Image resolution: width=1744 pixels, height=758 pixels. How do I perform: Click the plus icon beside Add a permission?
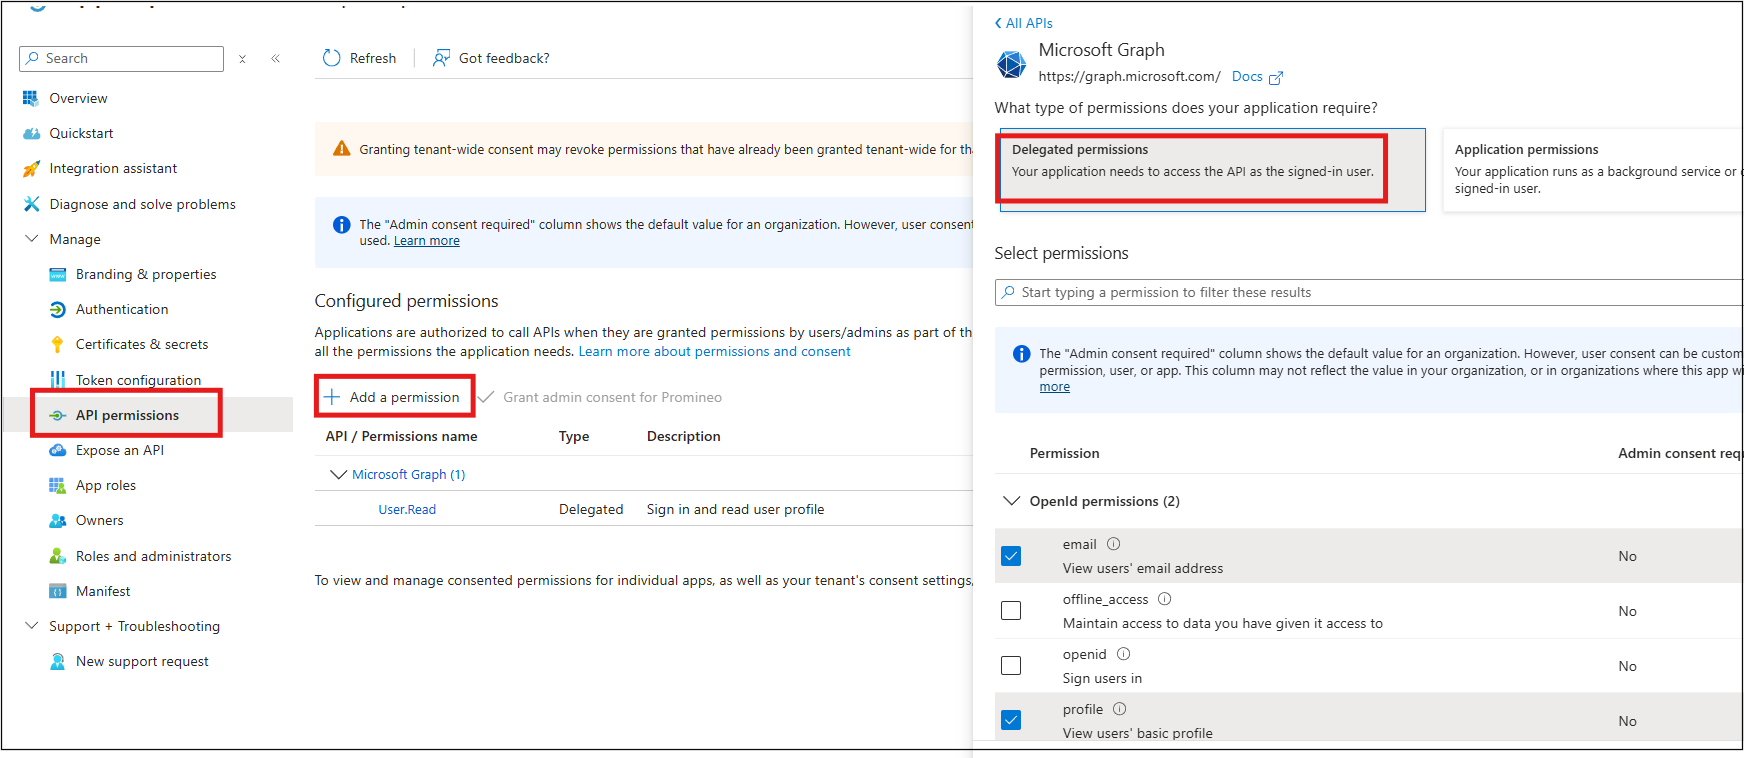tap(332, 397)
